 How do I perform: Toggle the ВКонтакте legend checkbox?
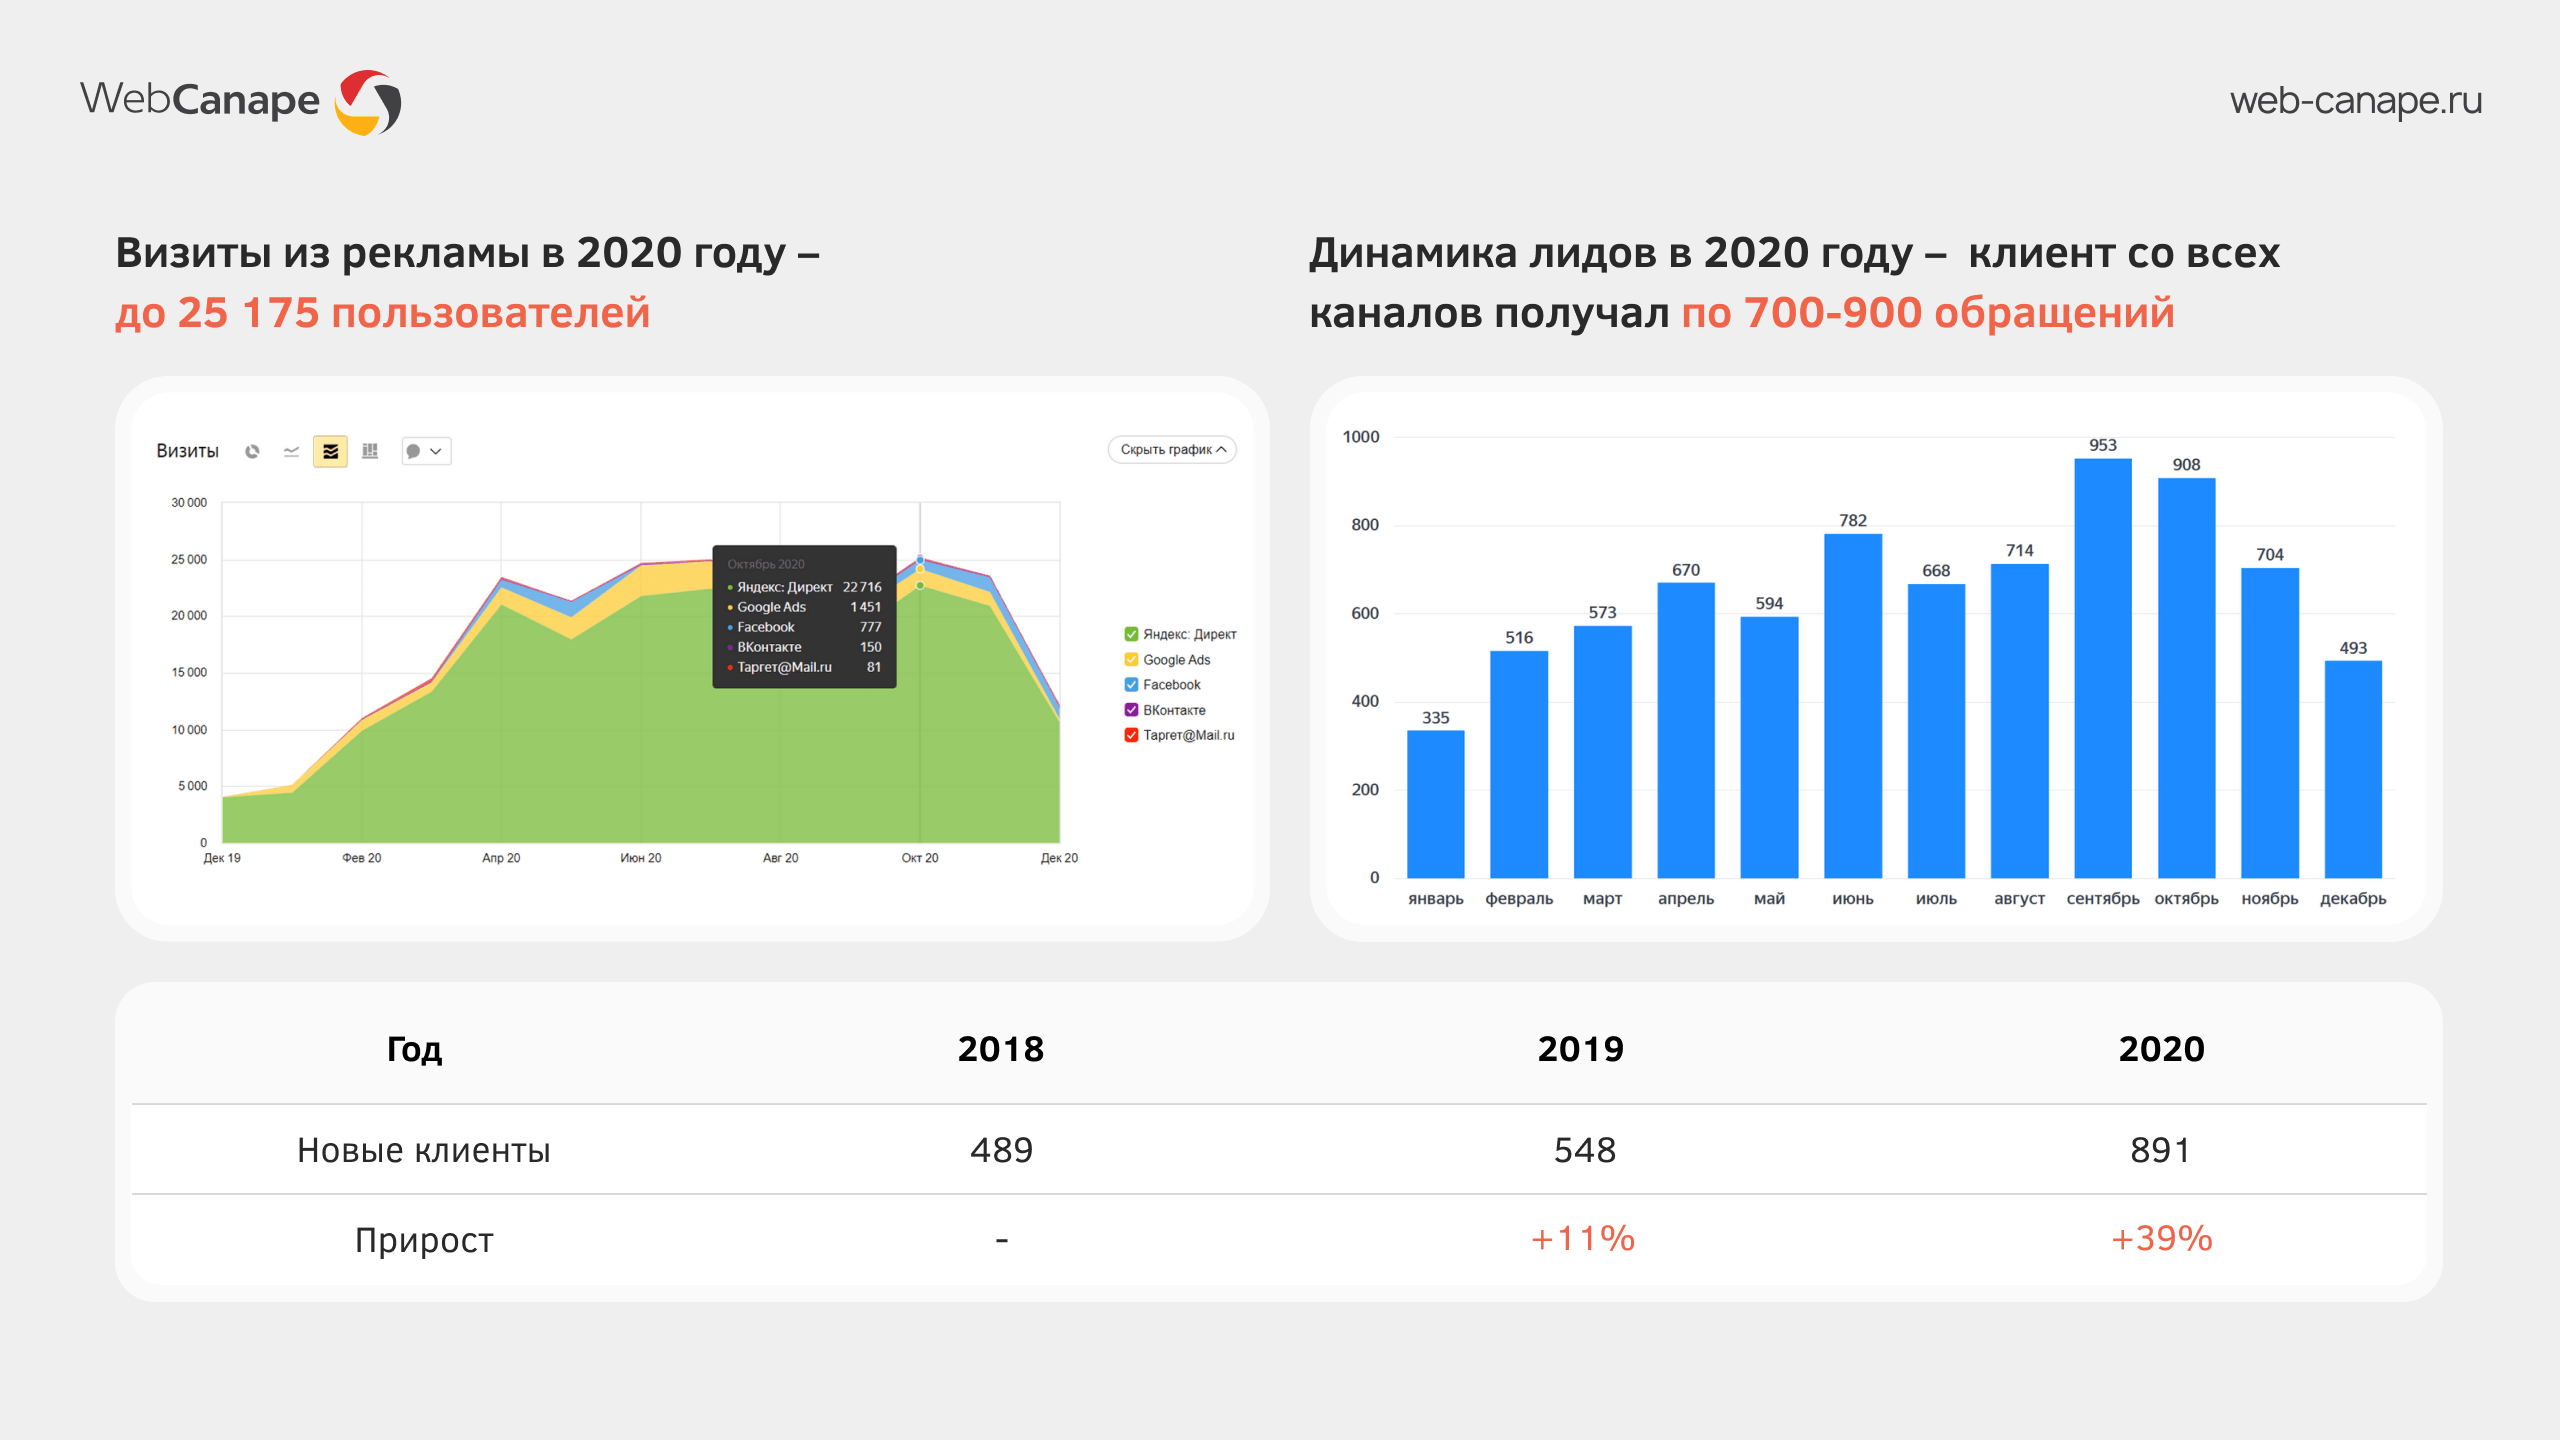point(1131,710)
